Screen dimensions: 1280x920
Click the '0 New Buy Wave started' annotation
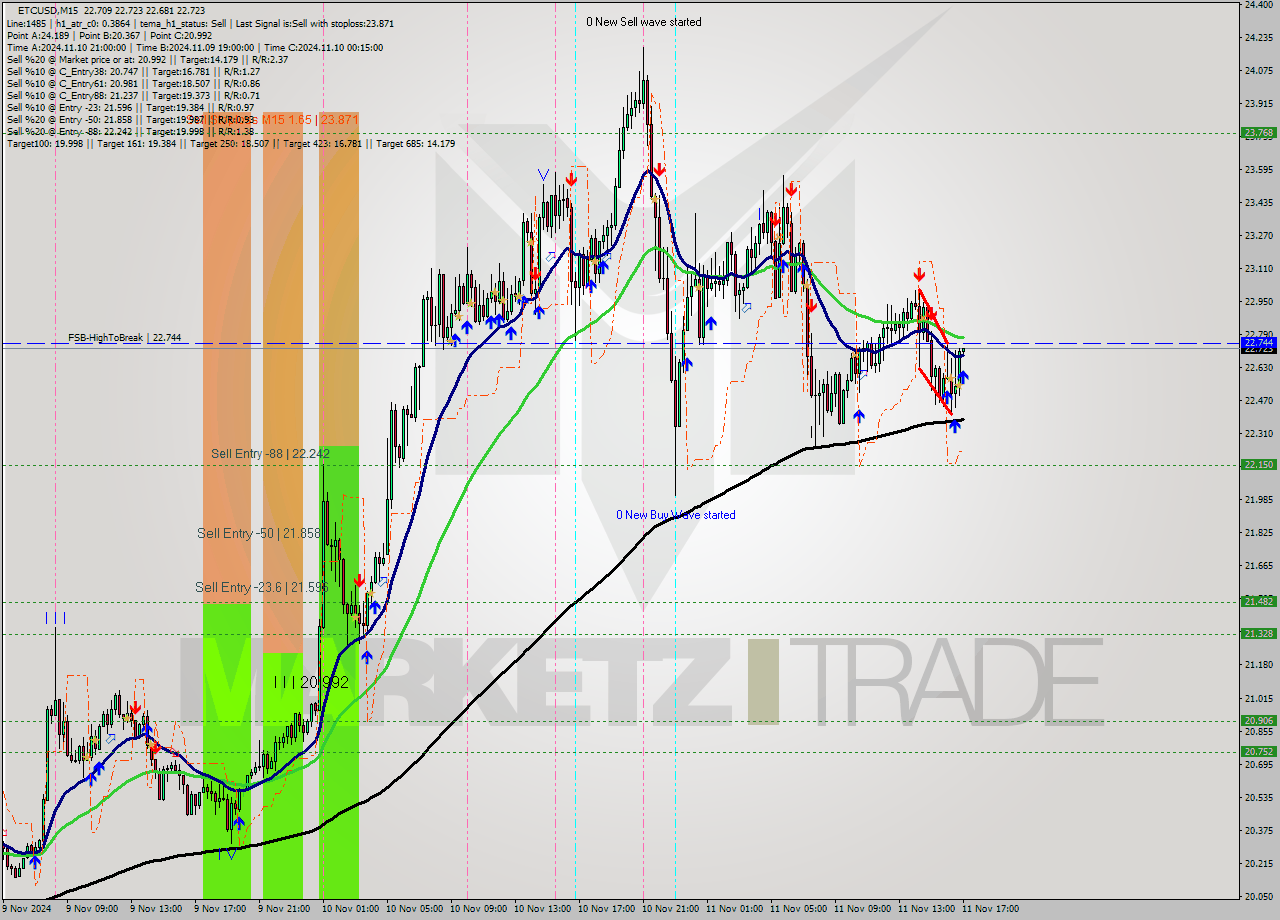(x=675, y=515)
